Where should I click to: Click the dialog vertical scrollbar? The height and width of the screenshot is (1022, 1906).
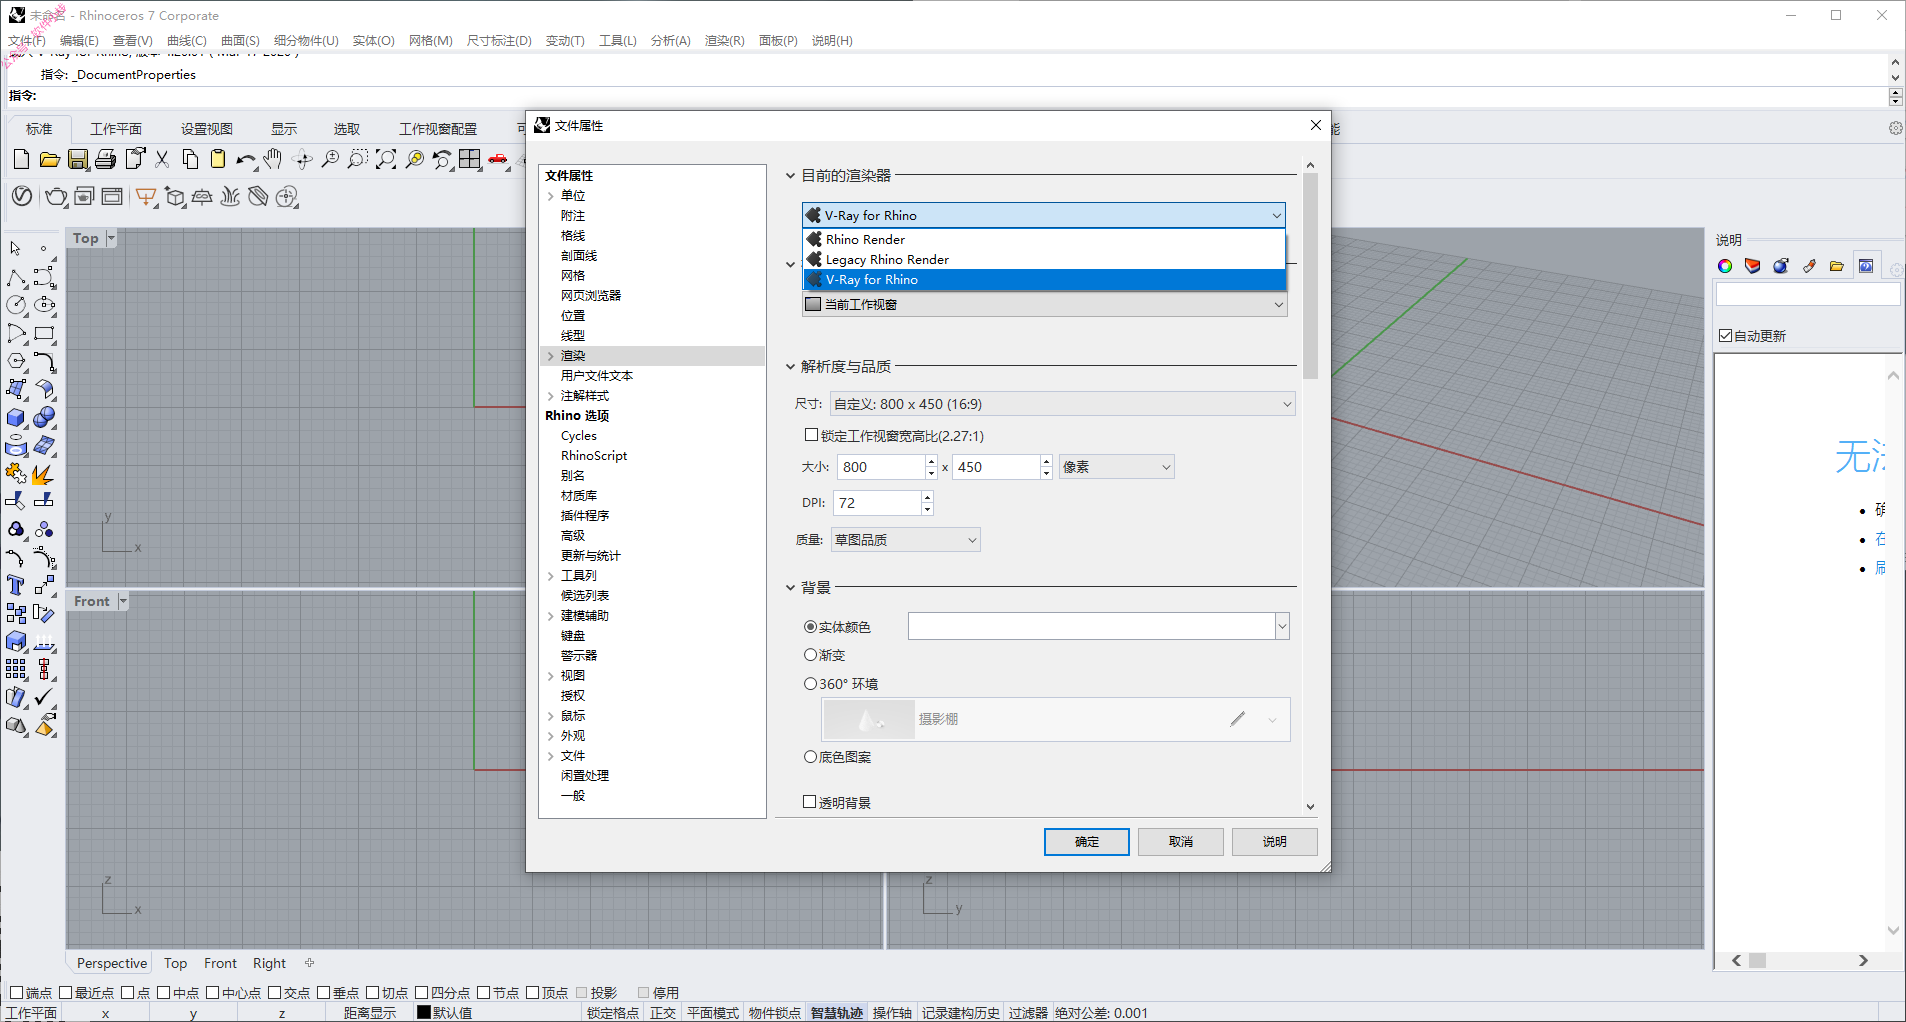tap(1310, 275)
